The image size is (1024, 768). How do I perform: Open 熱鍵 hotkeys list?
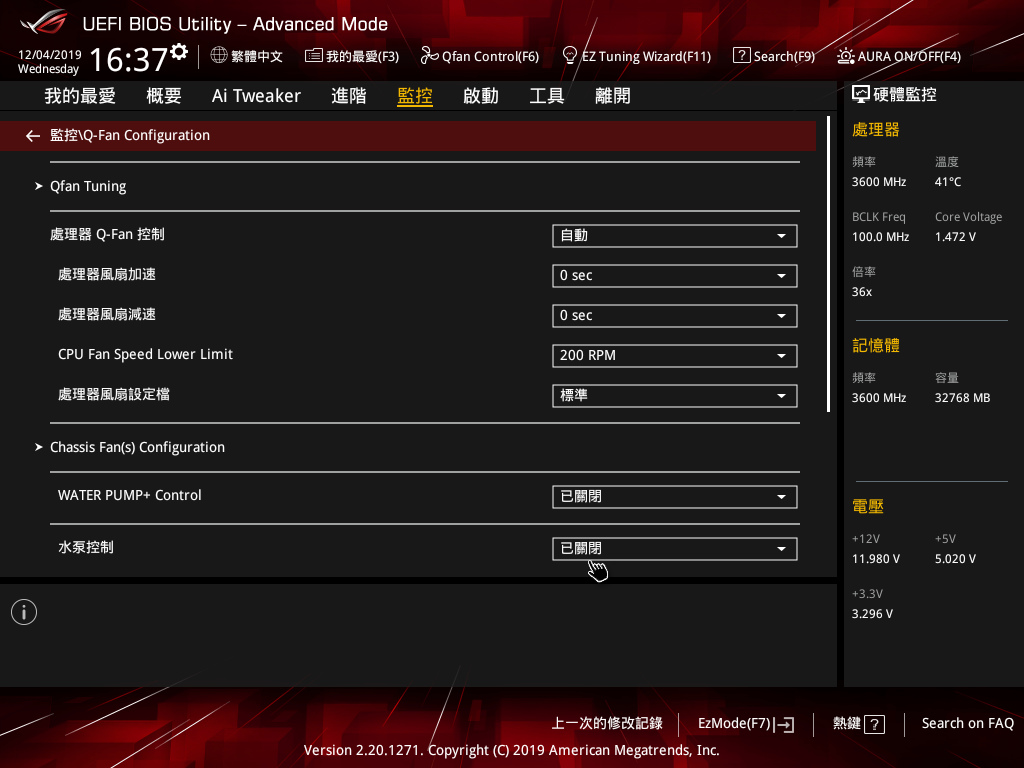point(847,724)
